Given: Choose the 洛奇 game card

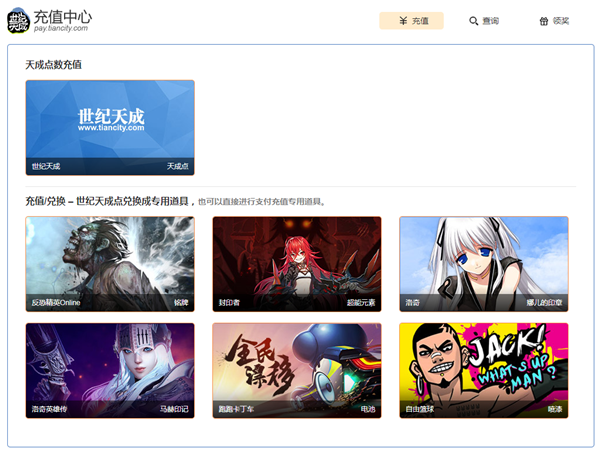Looking at the screenshot, I should click(484, 264).
